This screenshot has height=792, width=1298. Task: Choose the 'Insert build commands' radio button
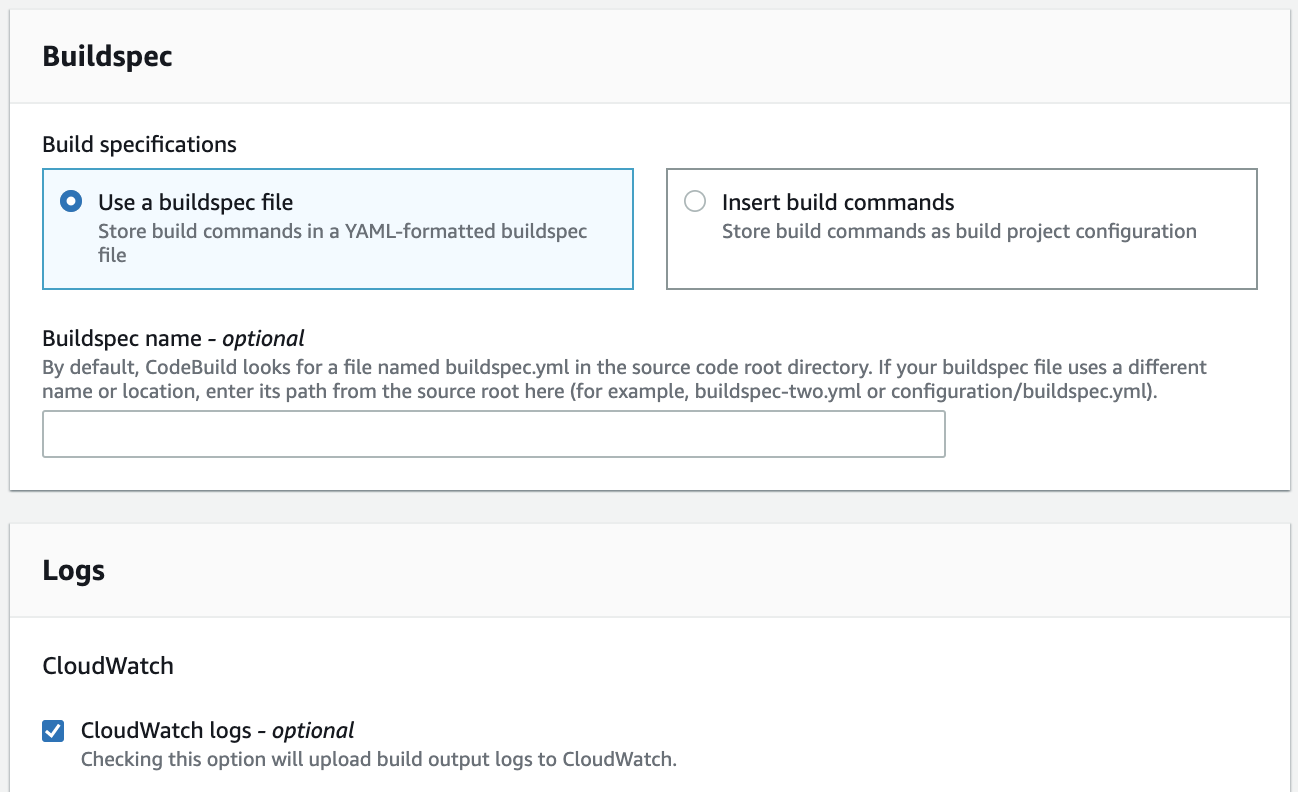(x=694, y=202)
